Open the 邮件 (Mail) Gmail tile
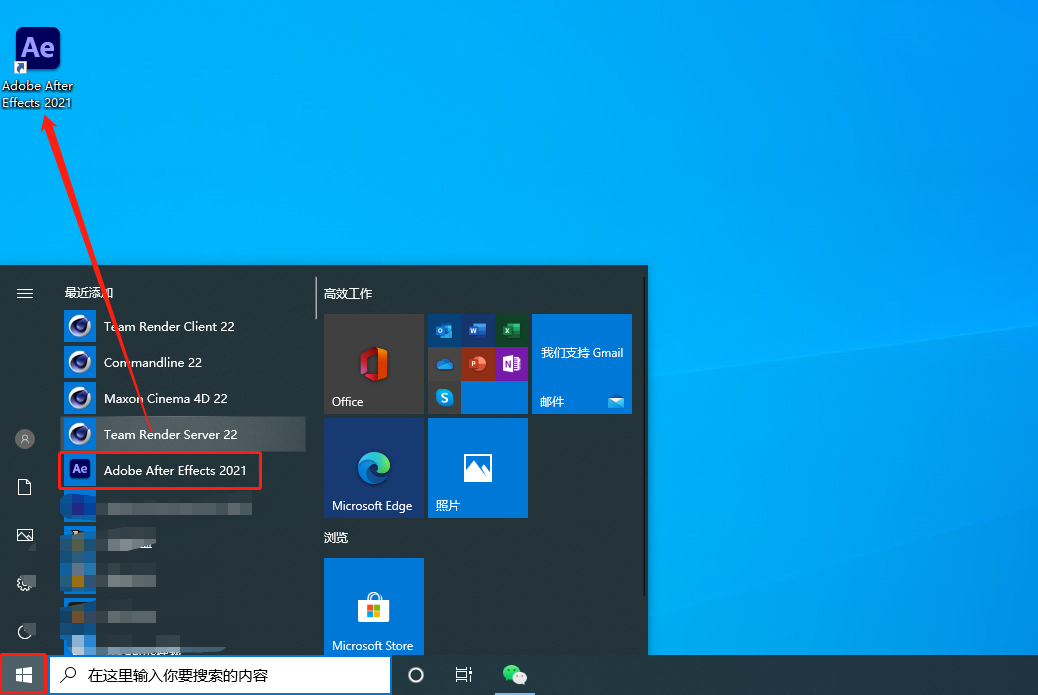The image size is (1038, 695). [582, 364]
